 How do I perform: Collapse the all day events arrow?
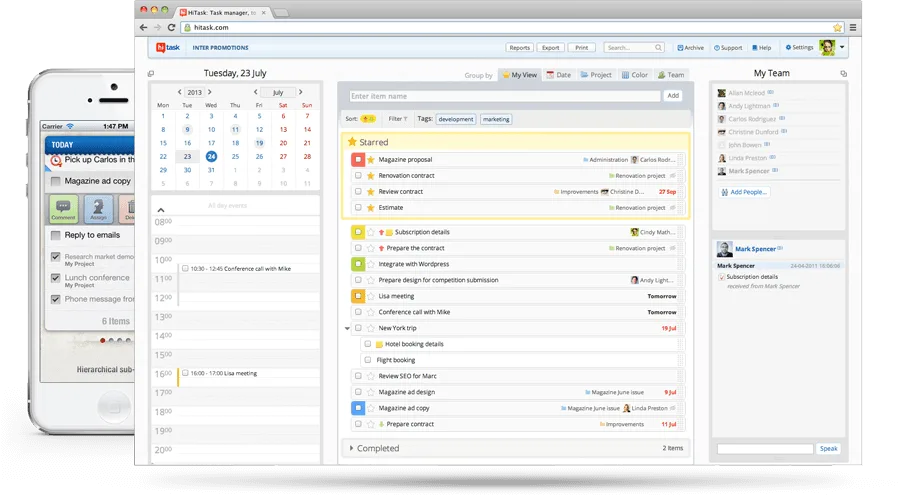click(x=161, y=210)
